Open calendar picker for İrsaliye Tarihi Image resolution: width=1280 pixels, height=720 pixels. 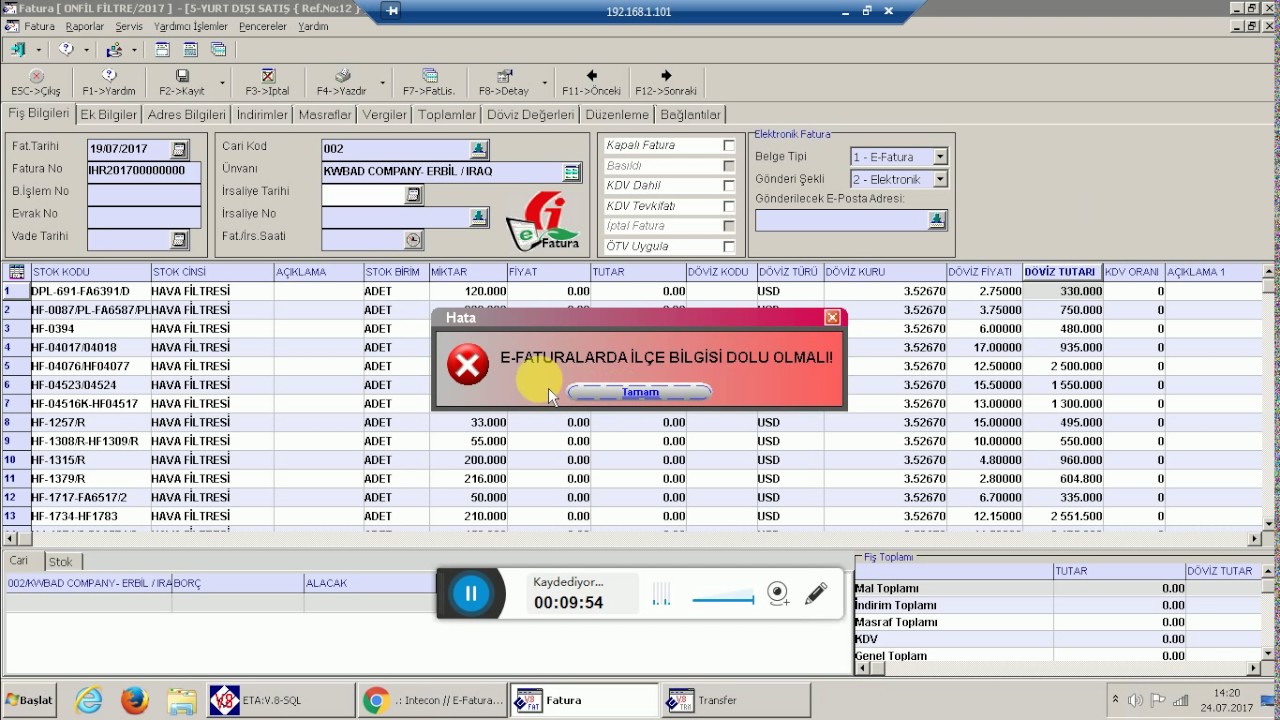[413, 195]
